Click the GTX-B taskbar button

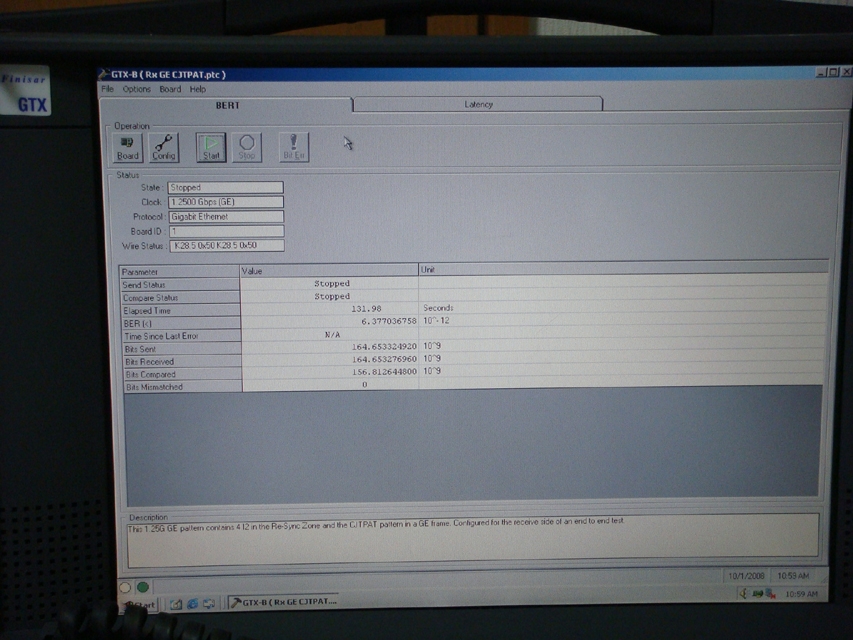click(x=283, y=602)
